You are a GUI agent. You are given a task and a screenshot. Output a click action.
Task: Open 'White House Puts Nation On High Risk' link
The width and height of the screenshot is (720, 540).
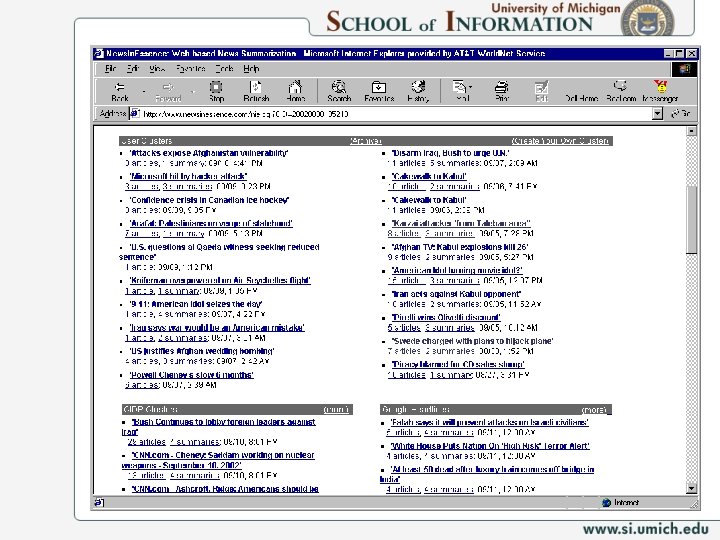click(489, 446)
